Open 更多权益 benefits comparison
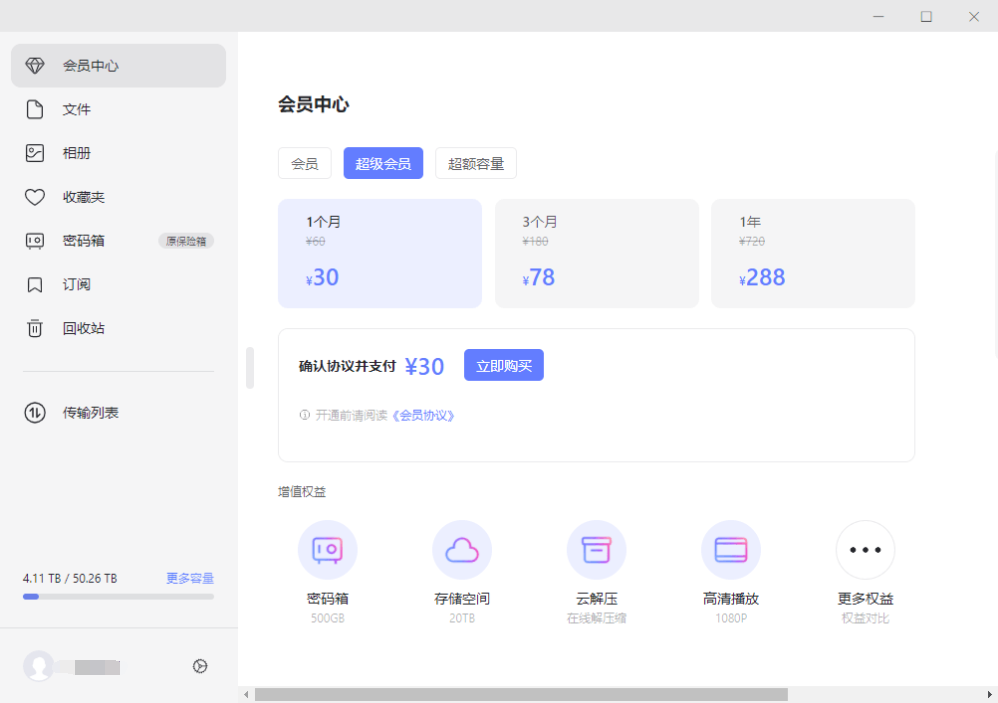The image size is (998, 703). (865, 549)
